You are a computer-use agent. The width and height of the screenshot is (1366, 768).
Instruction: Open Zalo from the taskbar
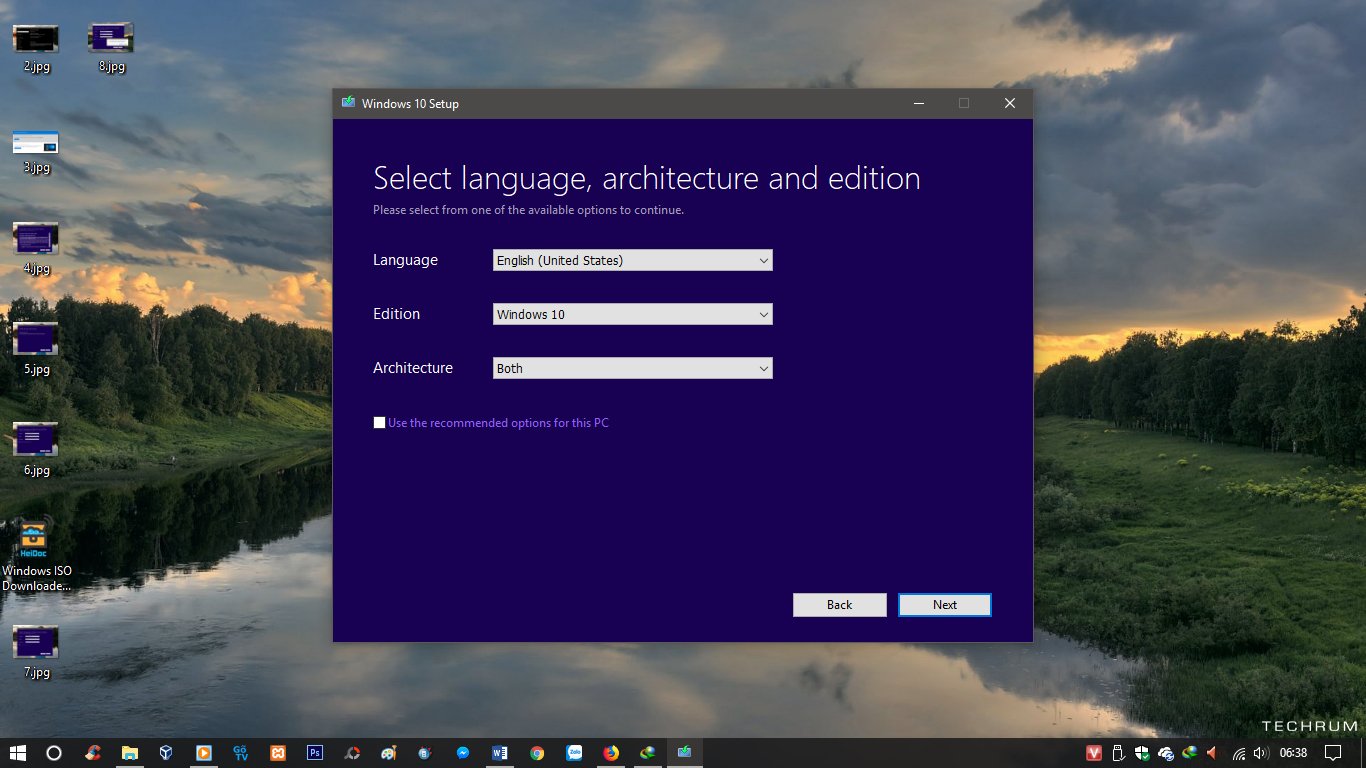click(574, 753)
